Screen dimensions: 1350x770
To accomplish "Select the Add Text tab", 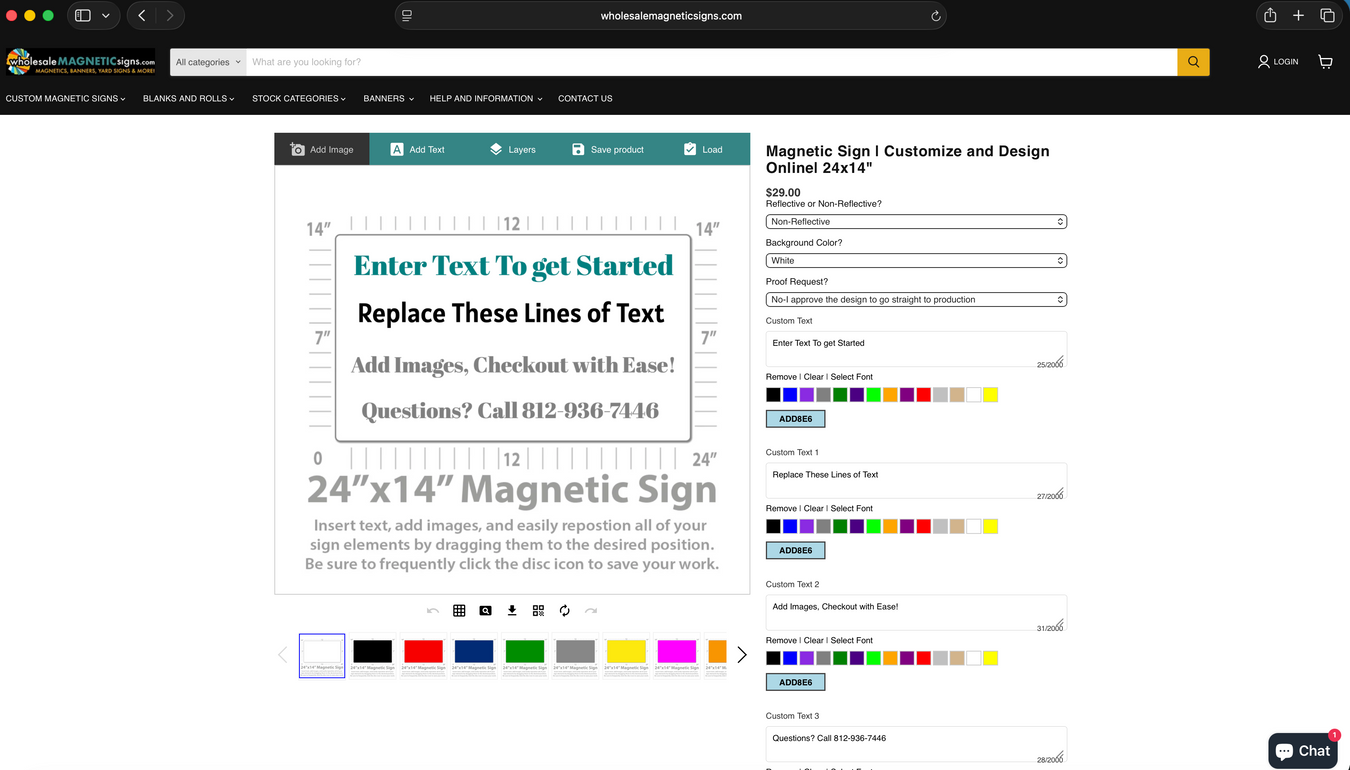I will coord(417,149).
